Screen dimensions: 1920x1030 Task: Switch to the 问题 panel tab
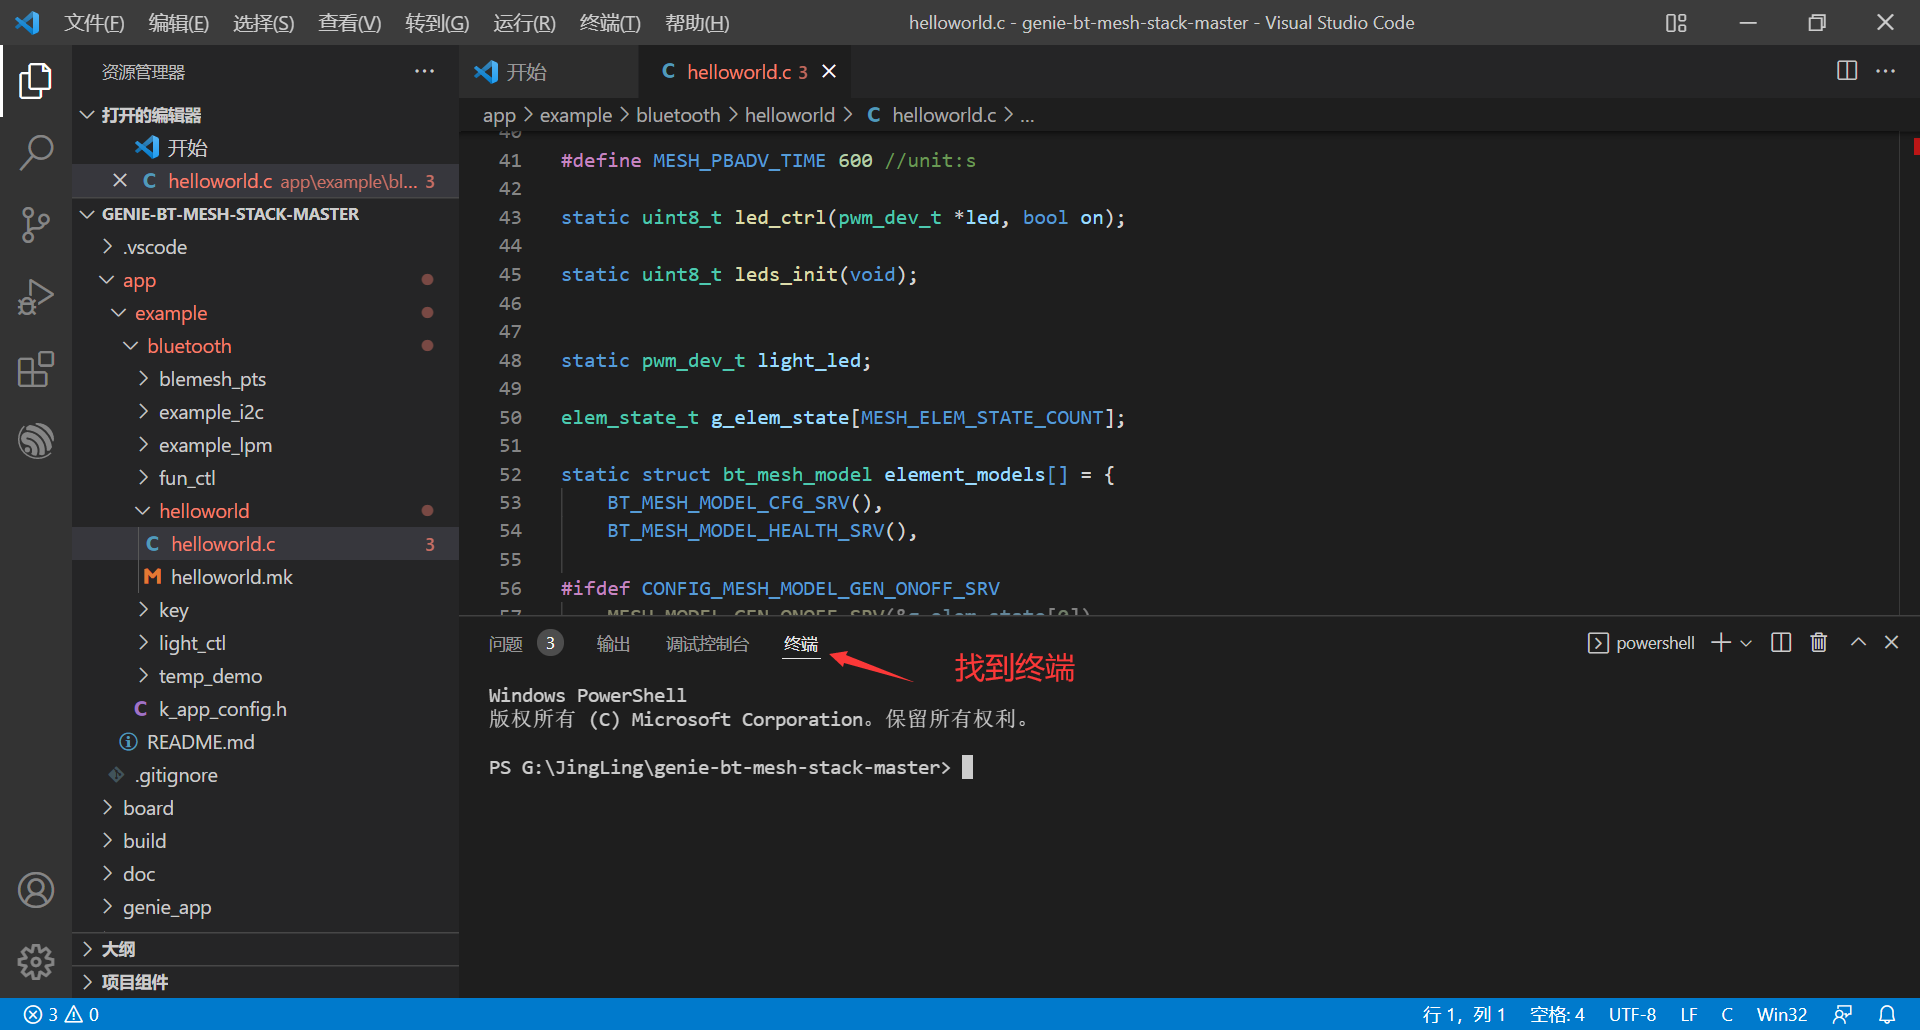pyautogui.click(x=506, y=644)
